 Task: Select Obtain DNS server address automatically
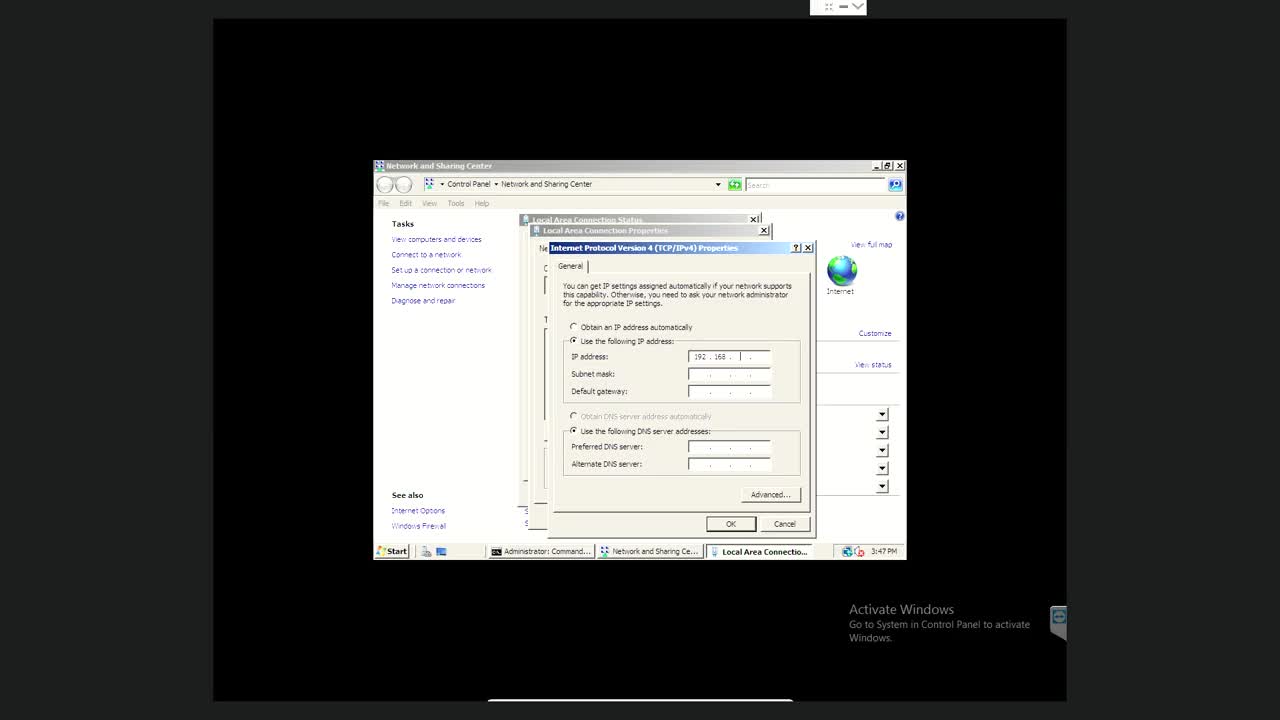573,416
